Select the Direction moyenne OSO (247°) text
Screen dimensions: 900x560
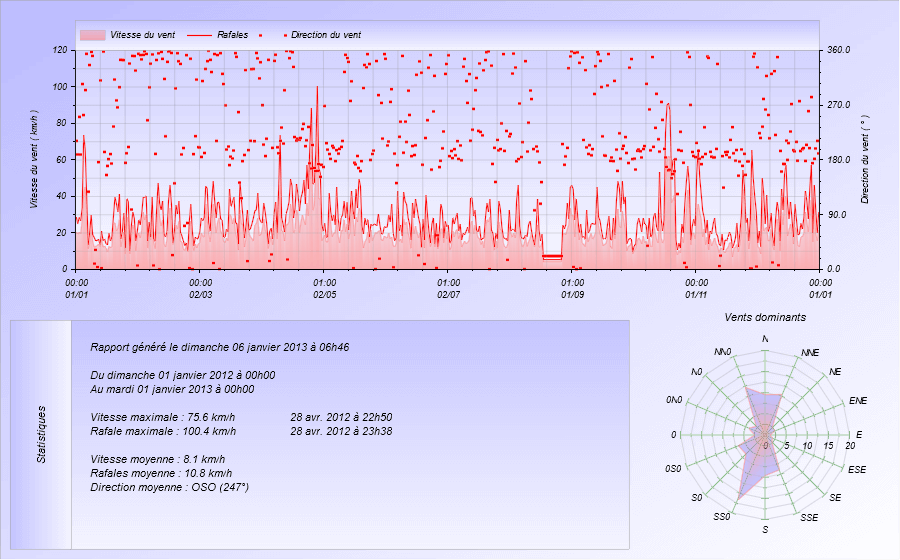(x=169, y=487)
